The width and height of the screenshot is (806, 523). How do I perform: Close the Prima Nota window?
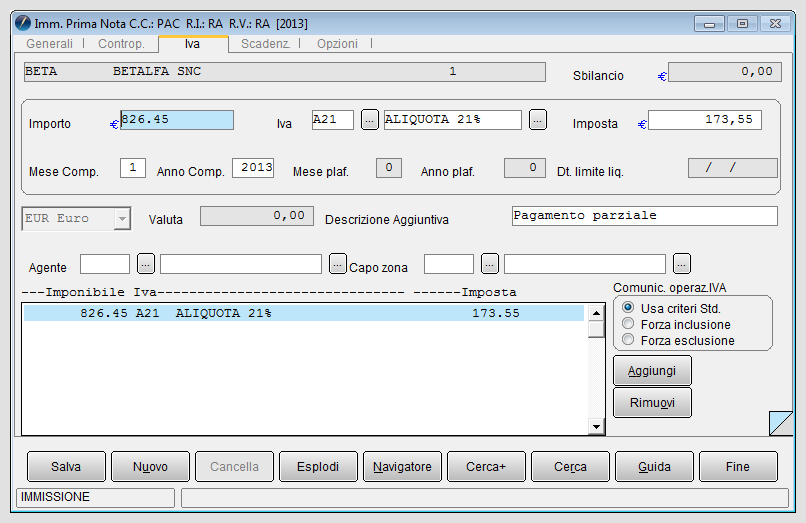point(776,24)
